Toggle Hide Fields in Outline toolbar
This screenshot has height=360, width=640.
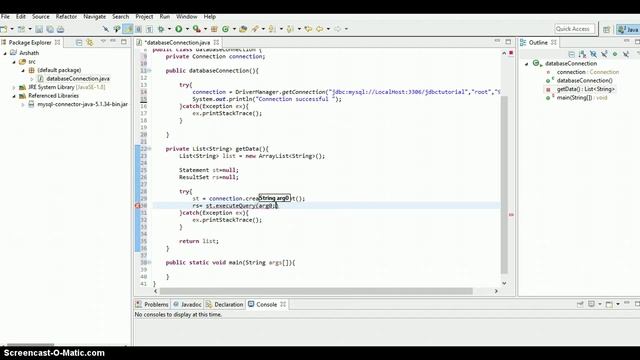593,54
